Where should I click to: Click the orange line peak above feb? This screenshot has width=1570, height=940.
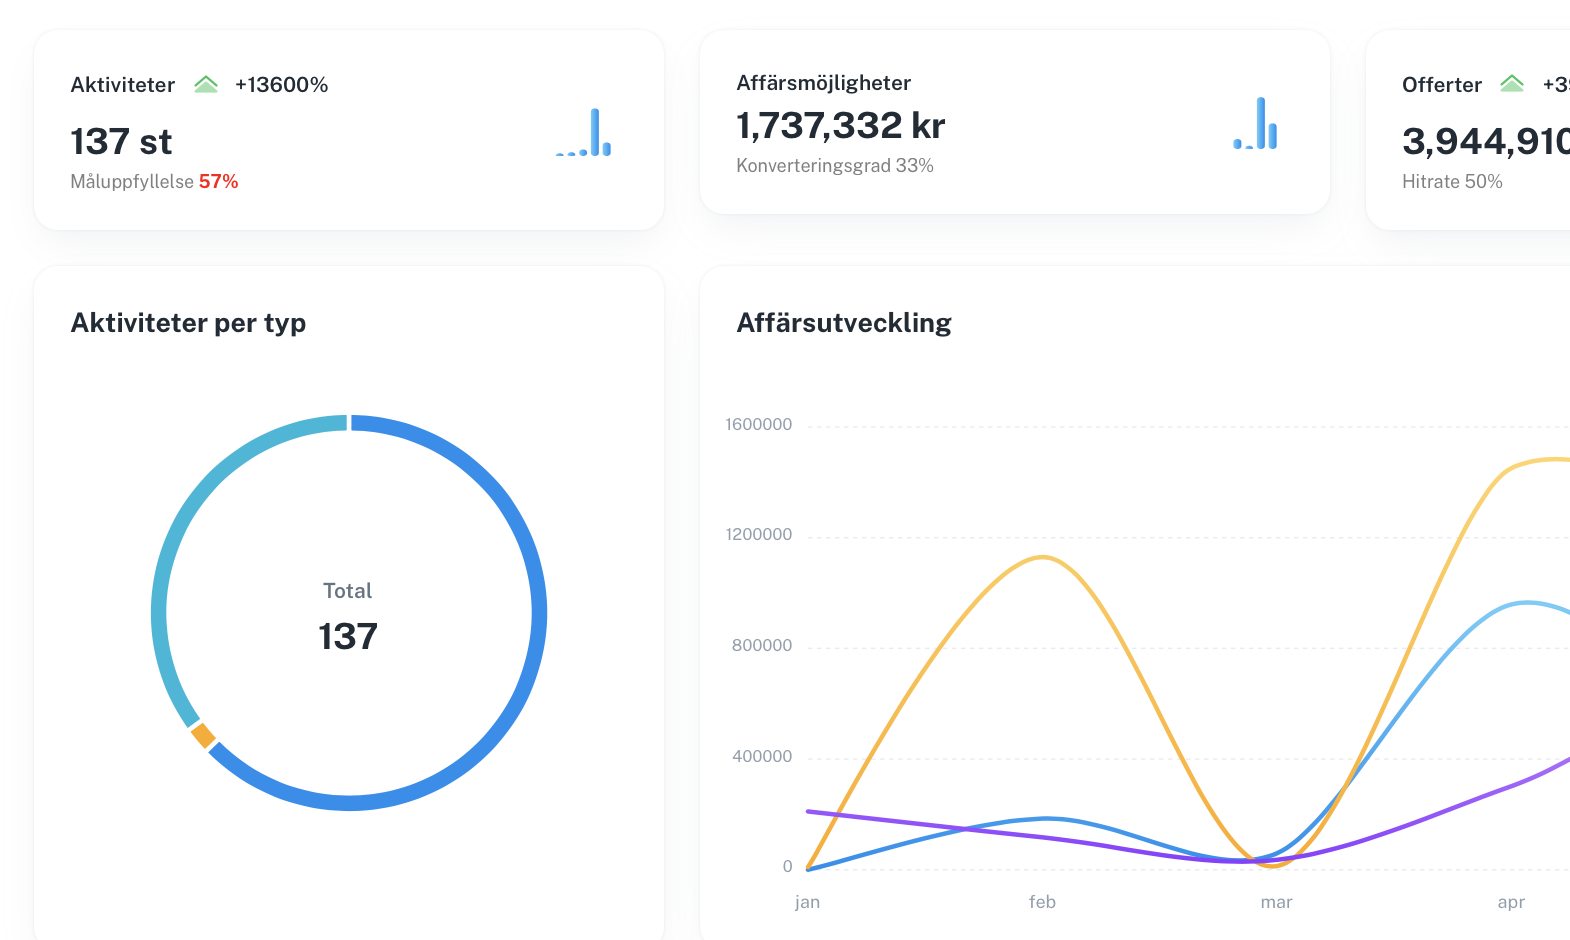pos(1042,557)
